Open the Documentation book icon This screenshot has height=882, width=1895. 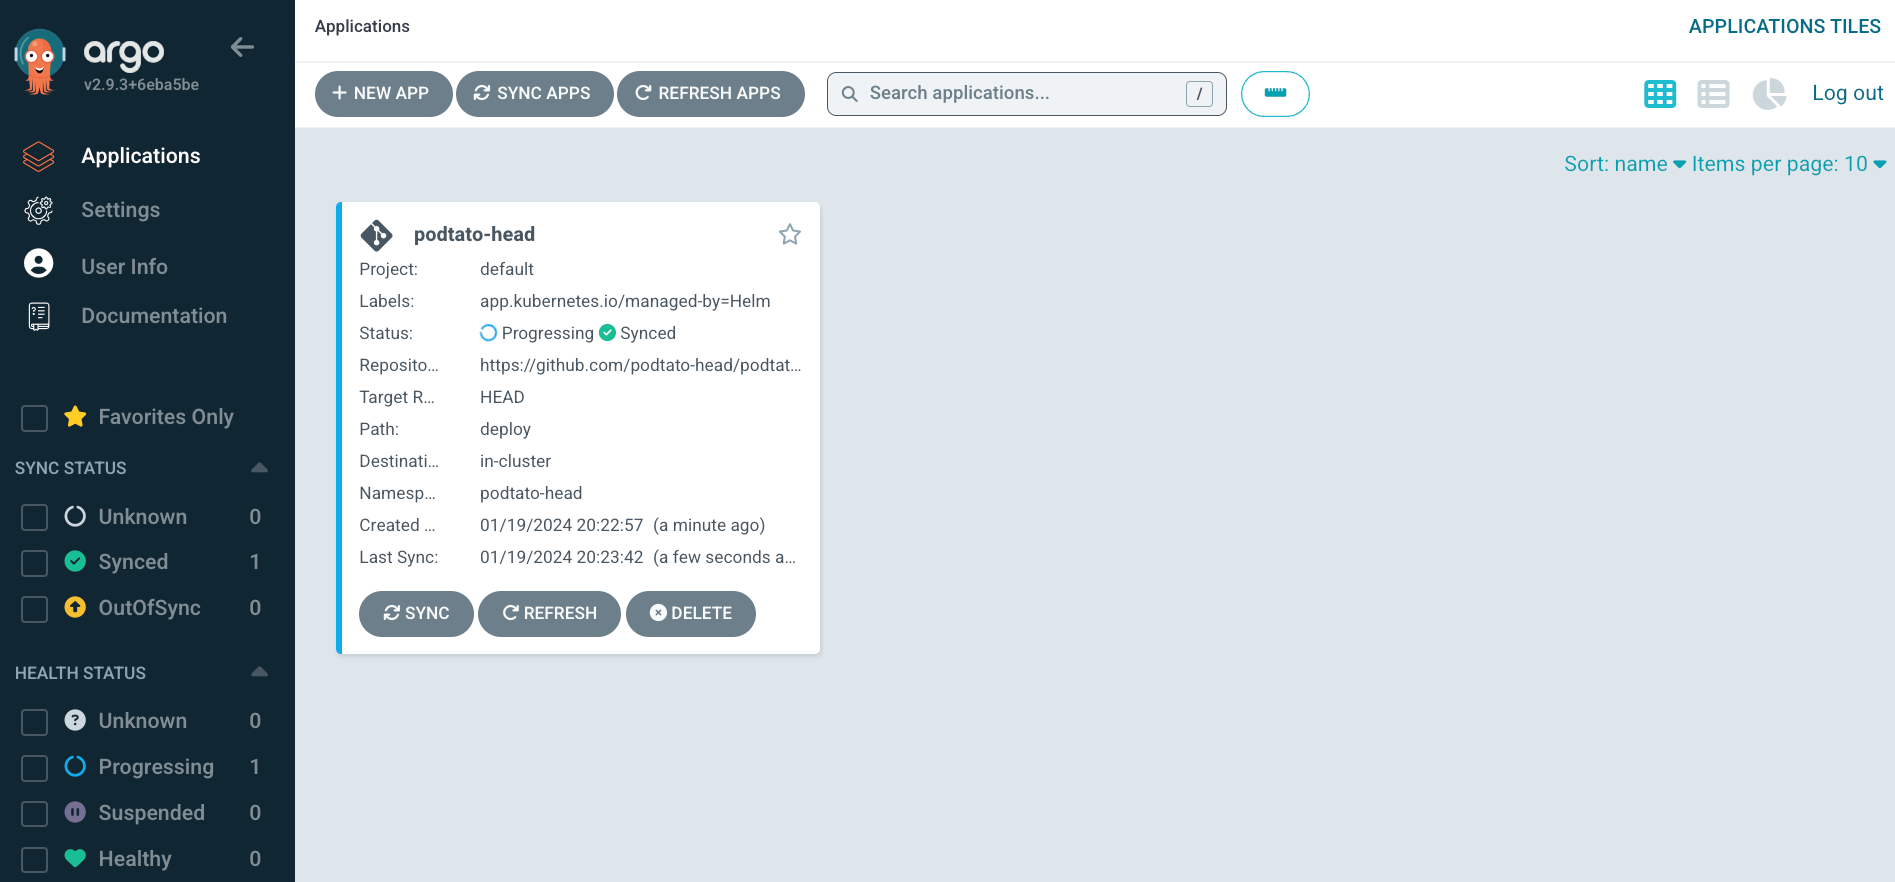tap(39, 316)
